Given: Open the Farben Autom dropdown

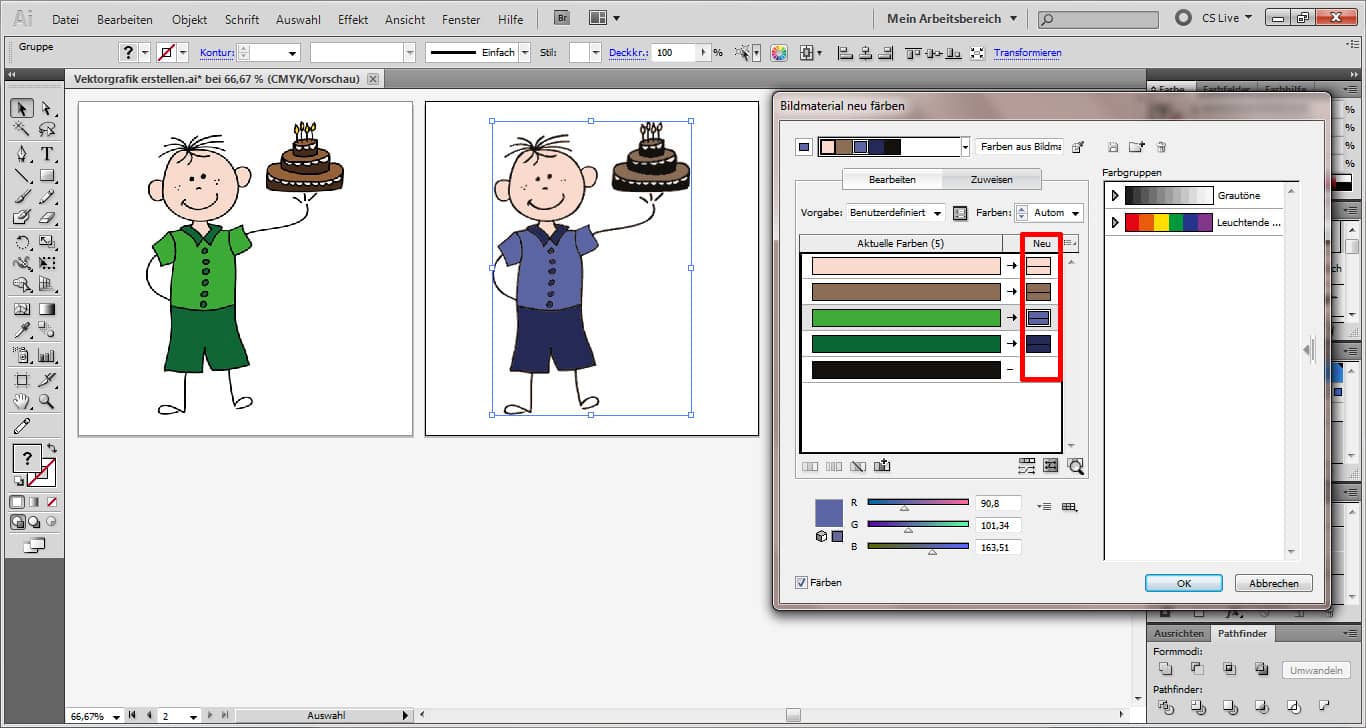Looking at the screenshot, I should click(1057, 212).
